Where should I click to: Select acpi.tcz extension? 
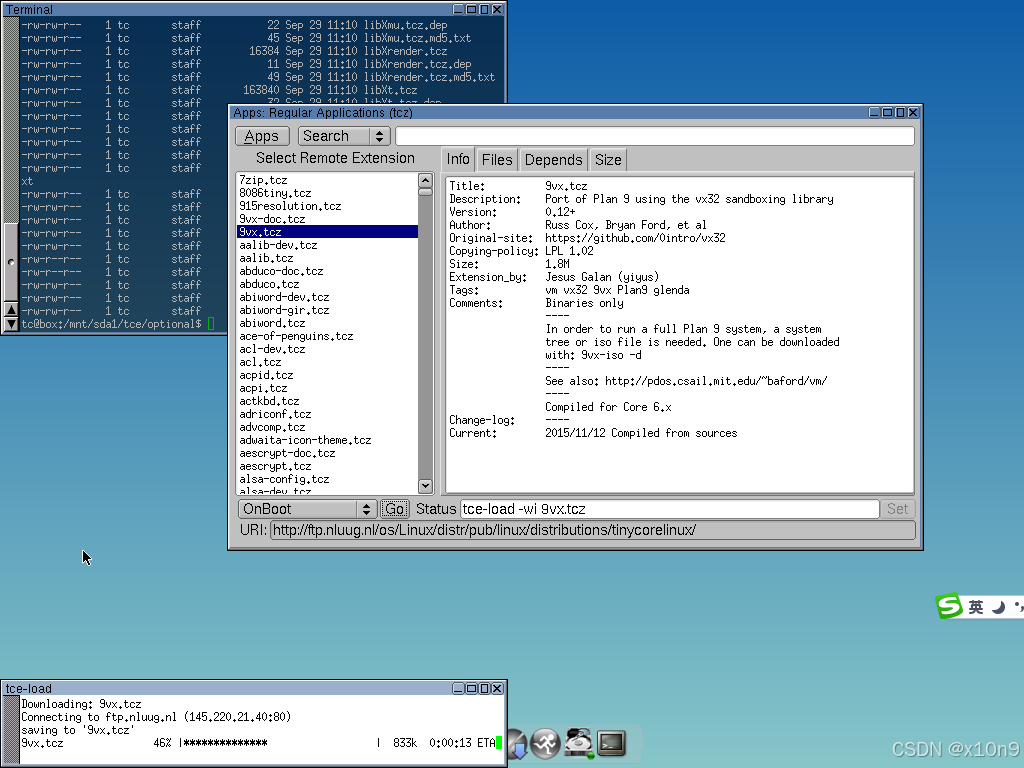(327, 389)
